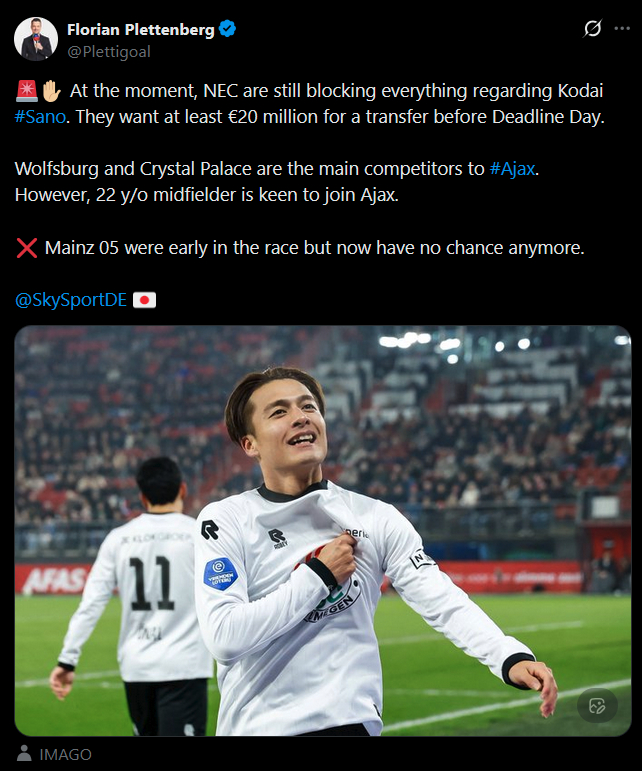Click the image edit icon on photo
Screen dimensions: 642x771
pyautogui.click(x=597, y=706)
